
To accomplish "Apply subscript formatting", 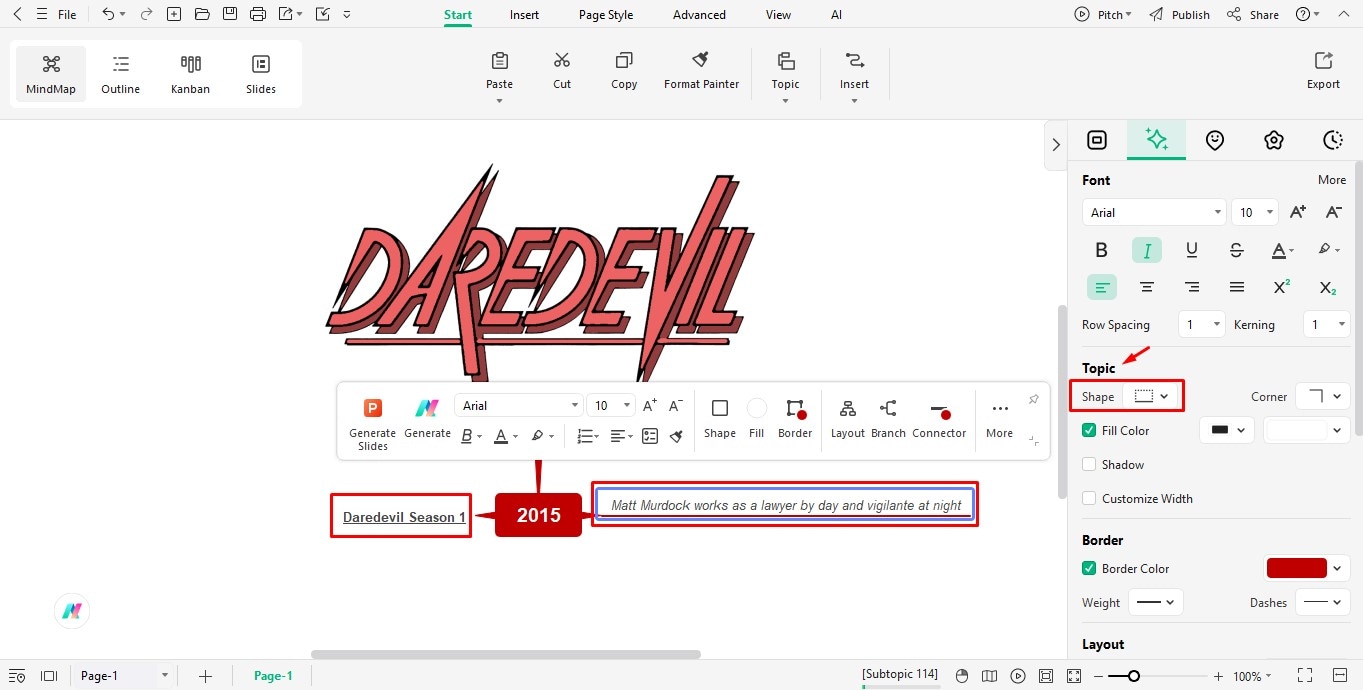I will [1327, 287].
